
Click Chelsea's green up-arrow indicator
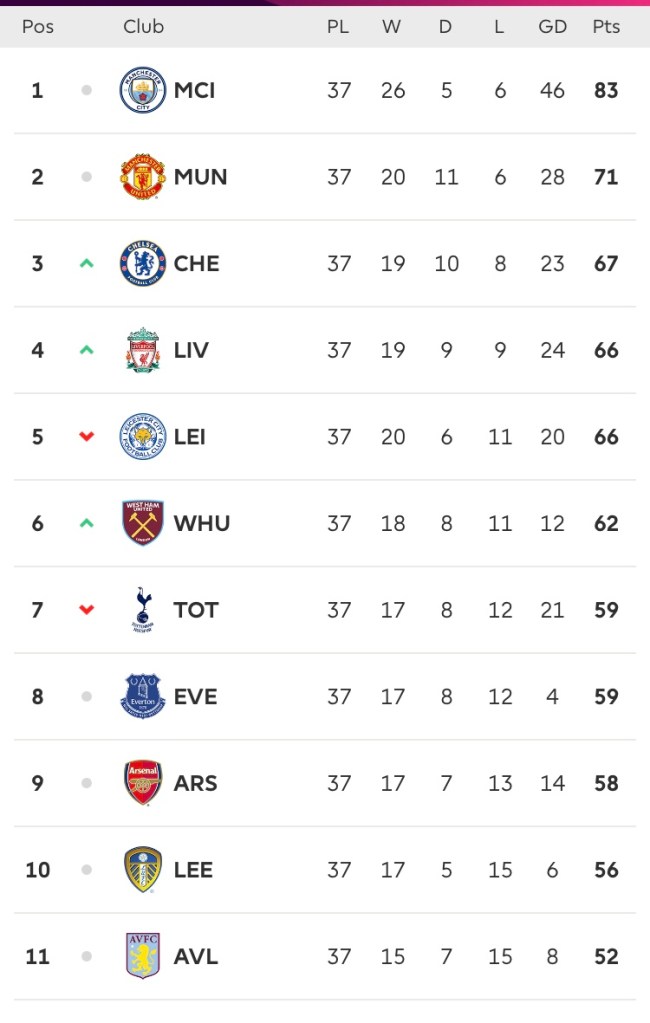tap(87, 264)
